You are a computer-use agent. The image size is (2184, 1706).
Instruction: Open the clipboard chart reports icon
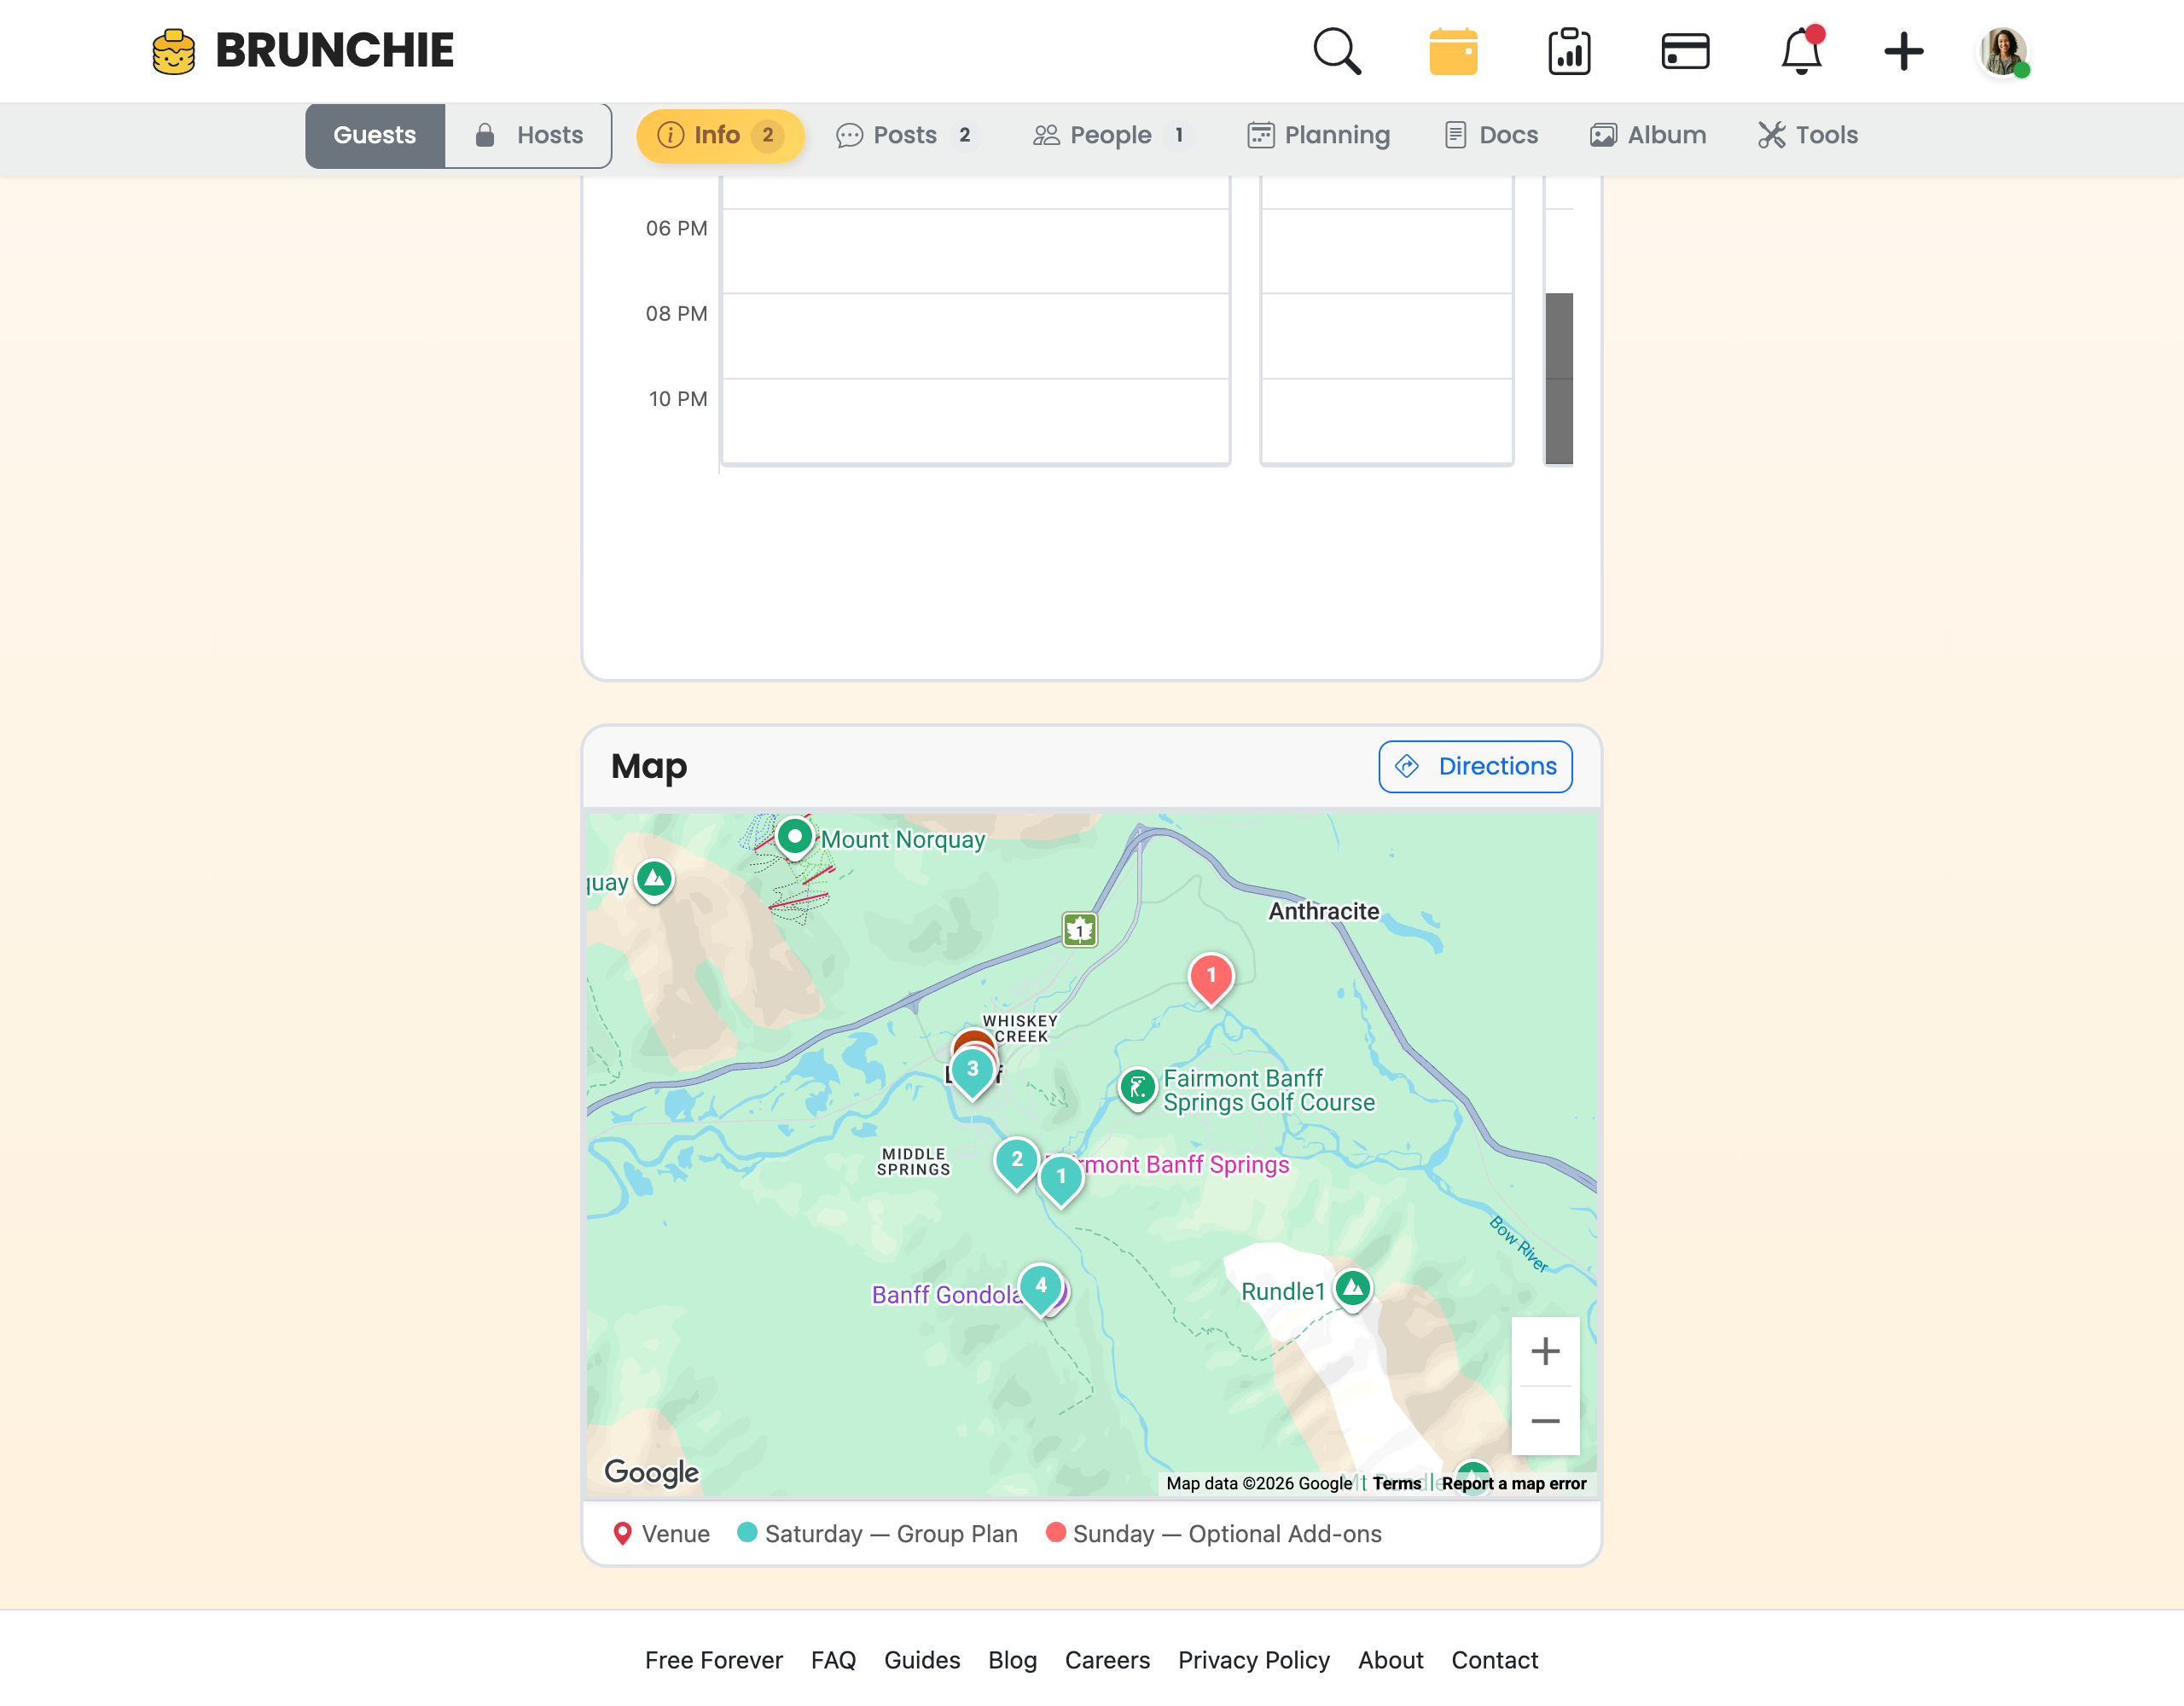click(1569, 51)
